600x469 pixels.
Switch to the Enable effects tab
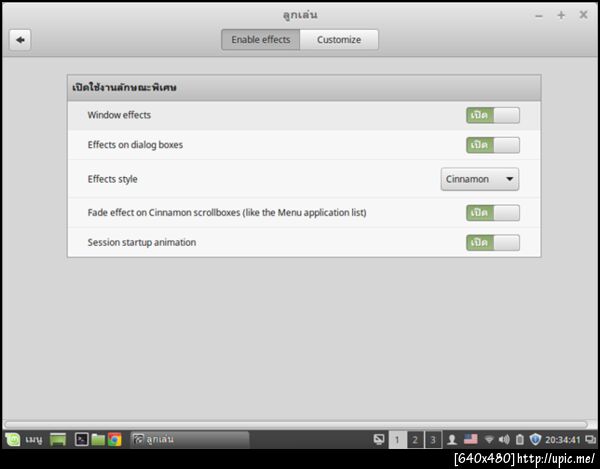261,40
